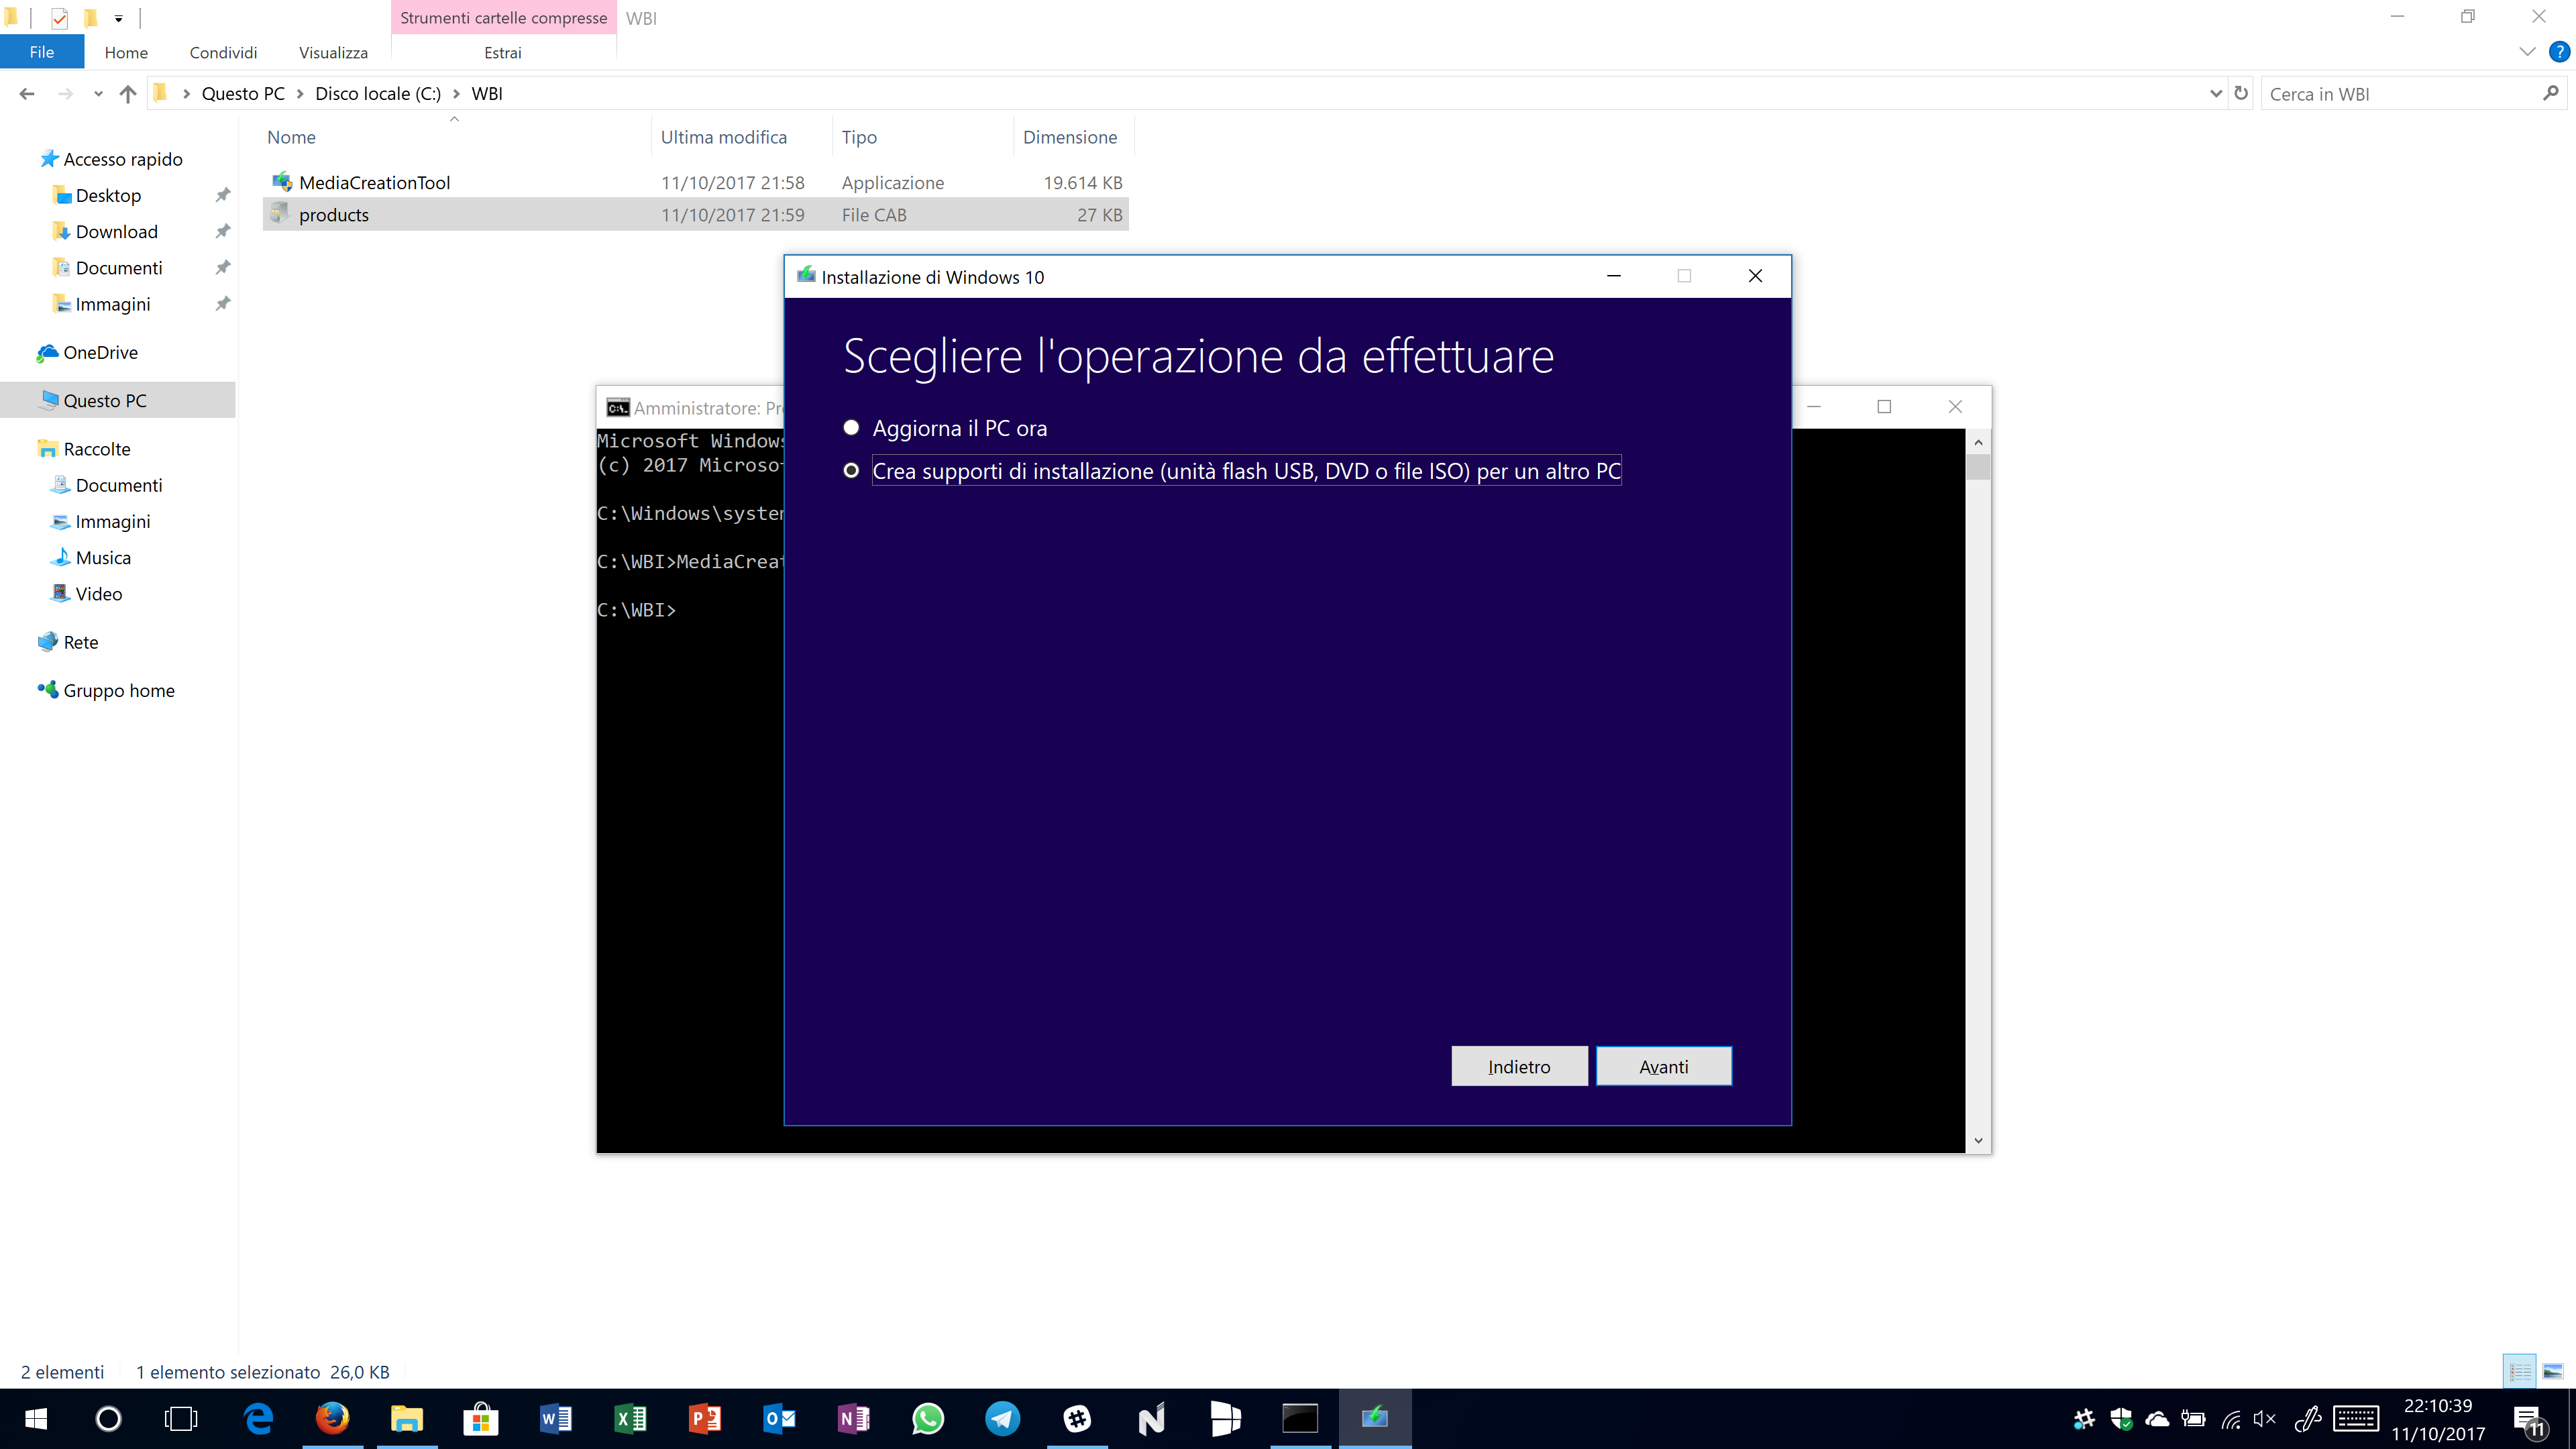2576x1449 pixels.
Task: Refresh the WBI folder view
Action: click(x=2241, y=93)
